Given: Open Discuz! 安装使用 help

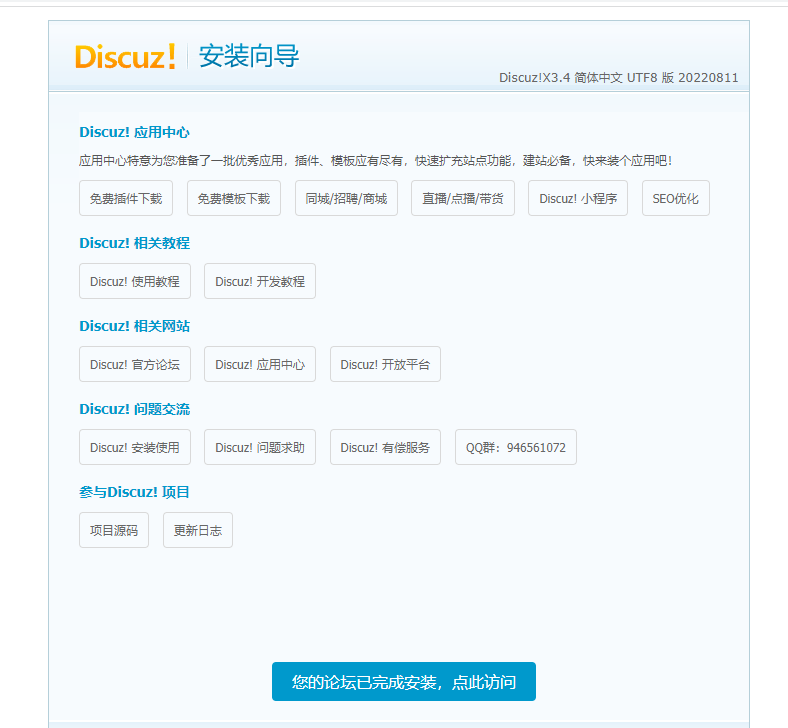Looking at the screenshot, I should (135, 447).
